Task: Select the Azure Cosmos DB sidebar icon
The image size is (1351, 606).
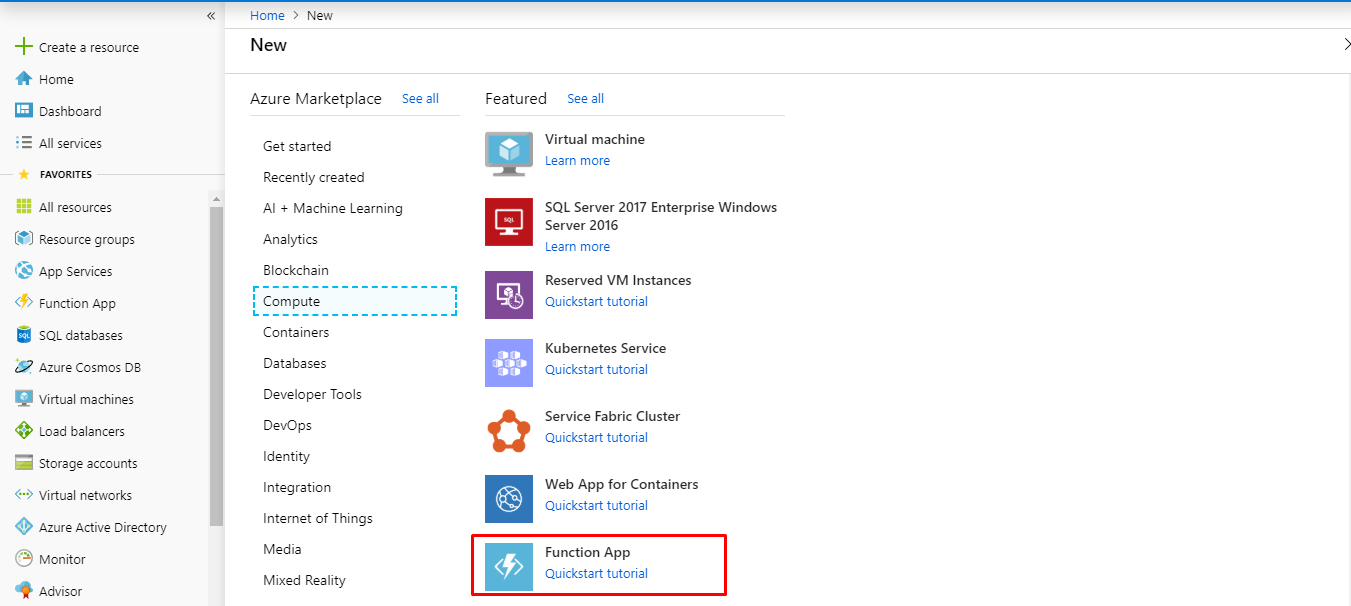Action: [x=22, y=366]
